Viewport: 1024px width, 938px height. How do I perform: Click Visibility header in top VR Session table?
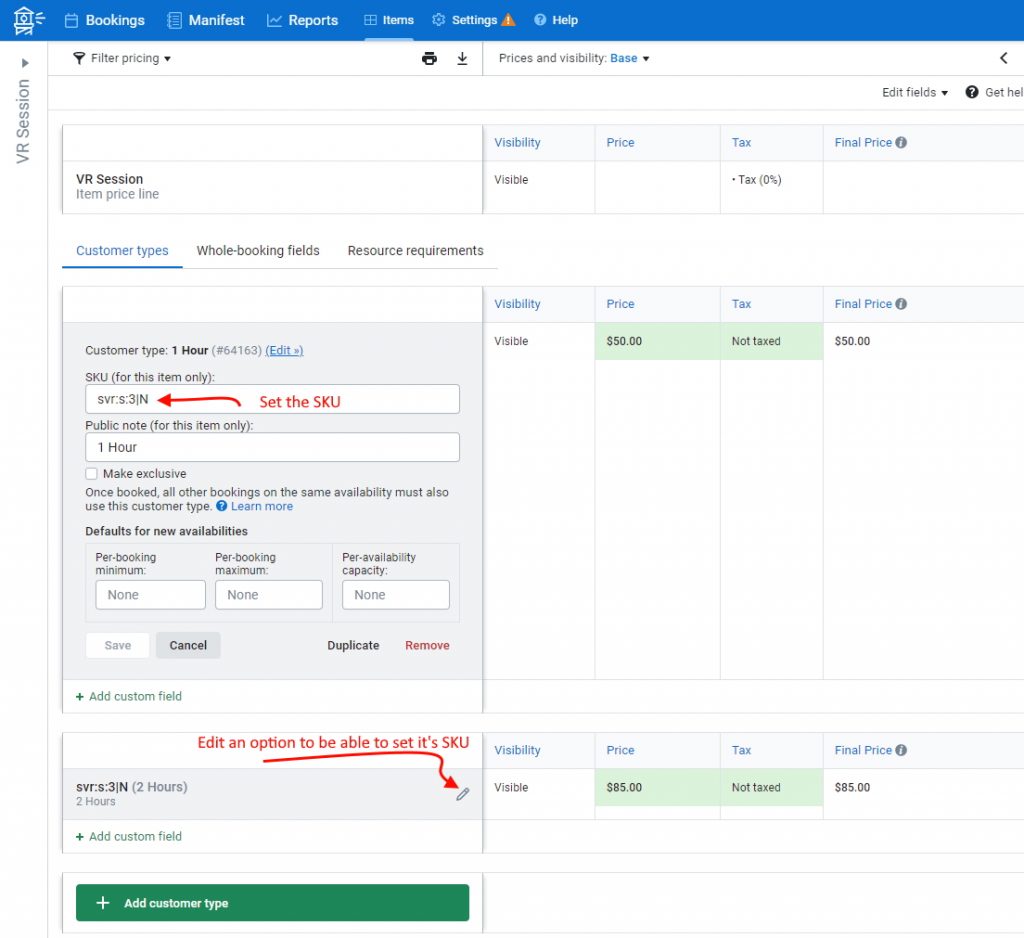point(517,142)
